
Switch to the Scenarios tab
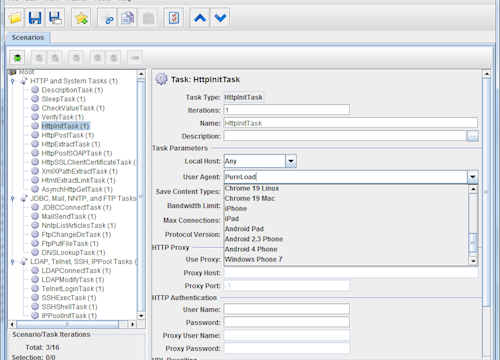coord(28,37)
